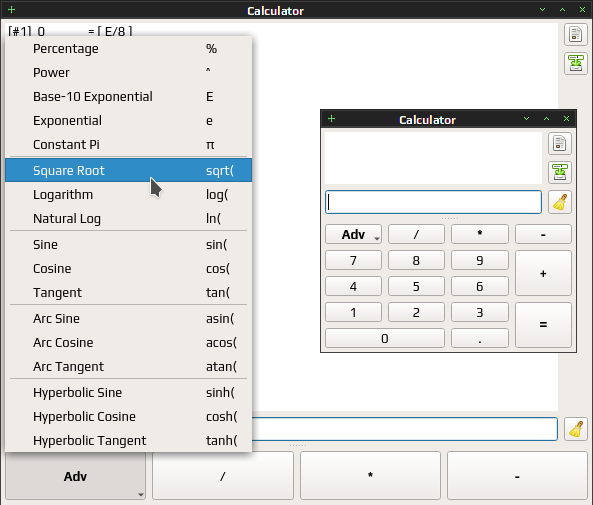Pick Base-10 Exponential menu item
The image size is (593, 505).
128,96
